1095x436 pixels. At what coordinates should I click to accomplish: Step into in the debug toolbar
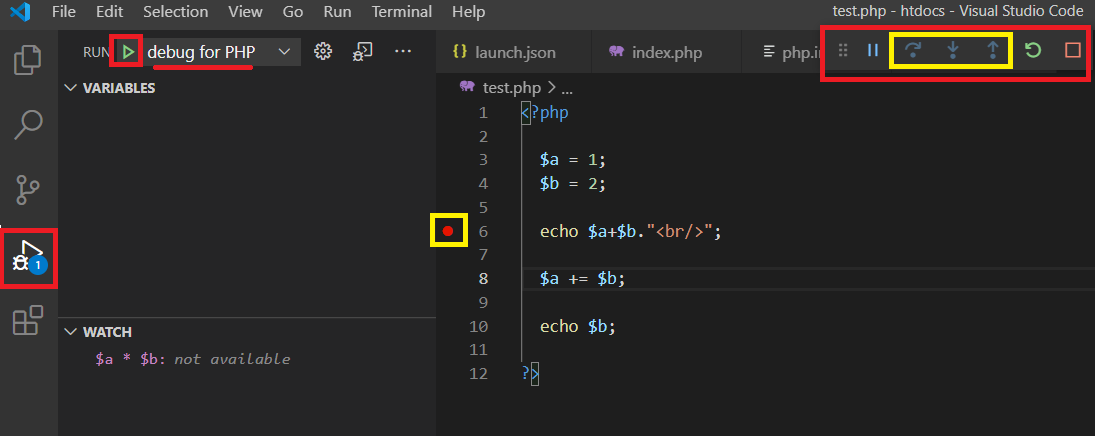(952, 50)
